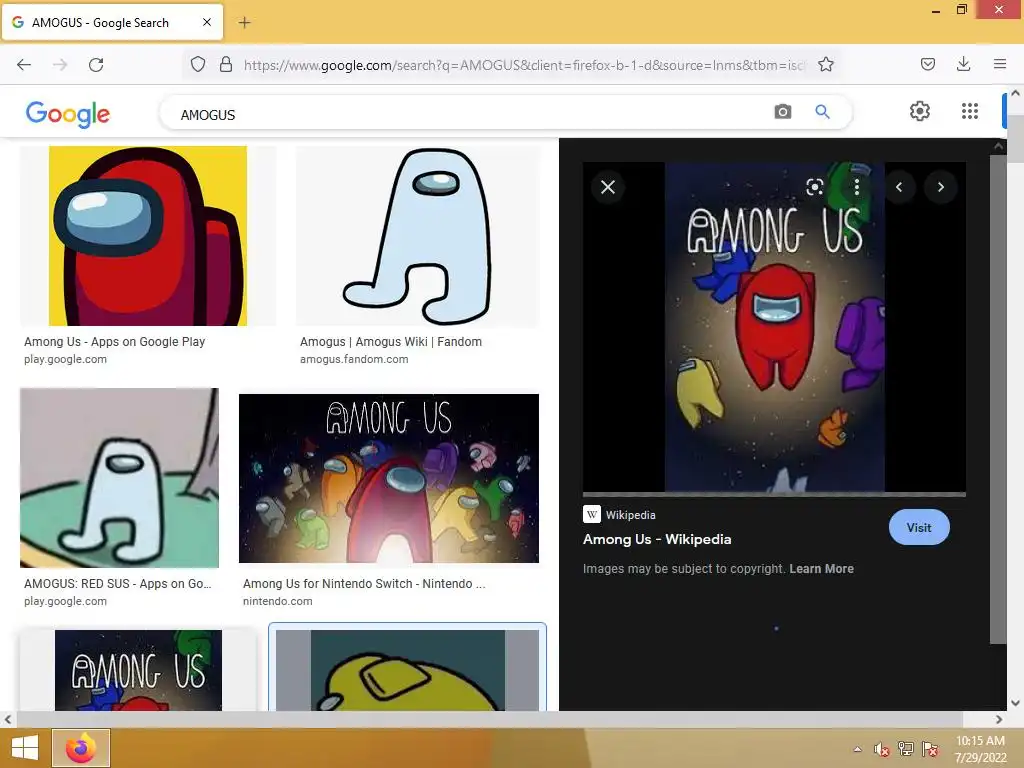
Task: Click 'amogus.fandom.com' source text
Action: (354, 359)
